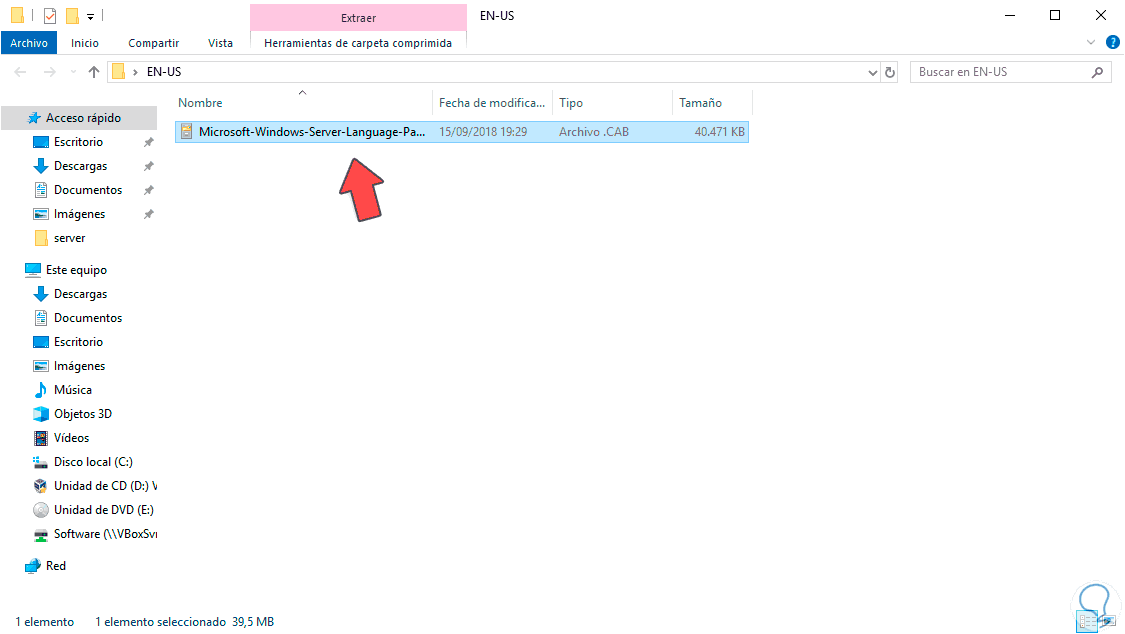Select Red in the navigation pane
Viewport: 1125px width, 634px height.
coord(56,566)
